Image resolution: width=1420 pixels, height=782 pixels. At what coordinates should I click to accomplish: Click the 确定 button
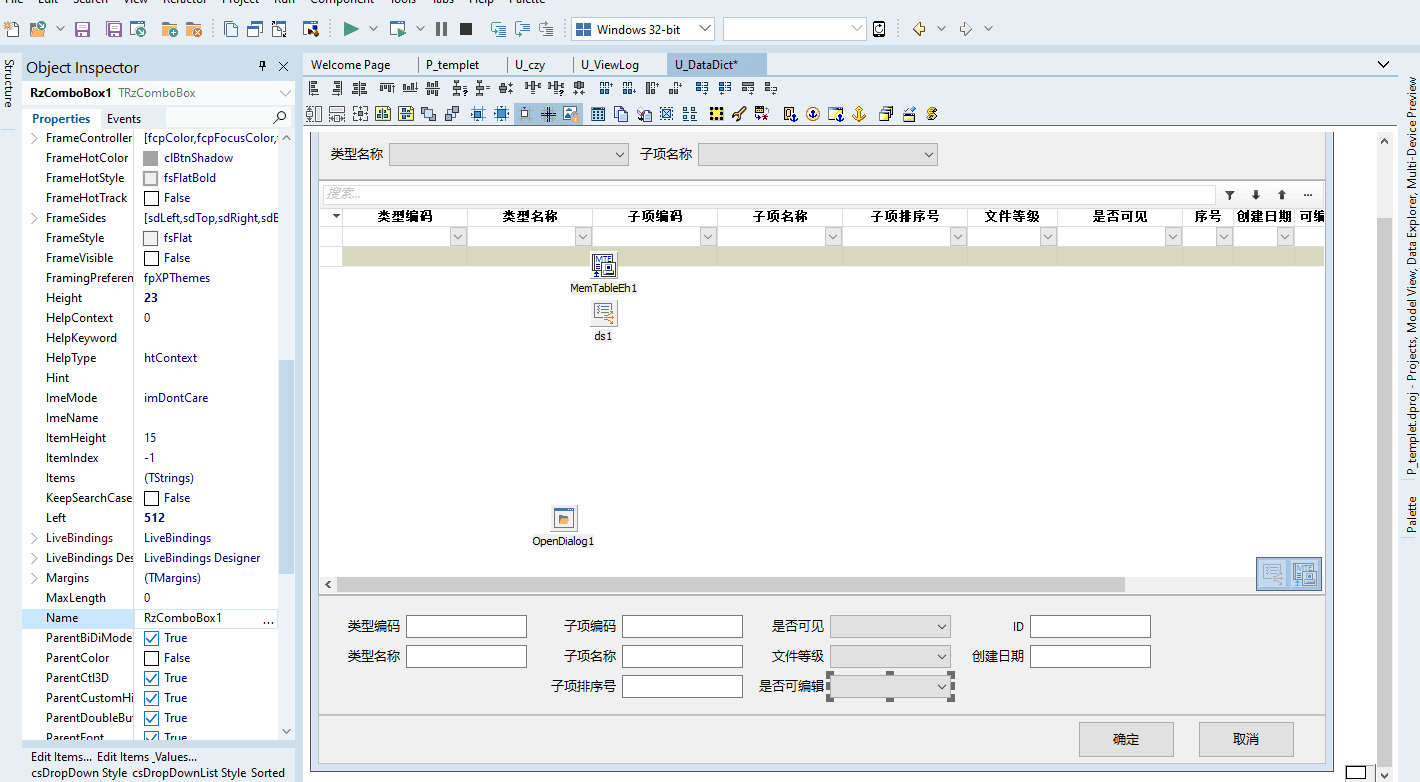(1125, 739)
